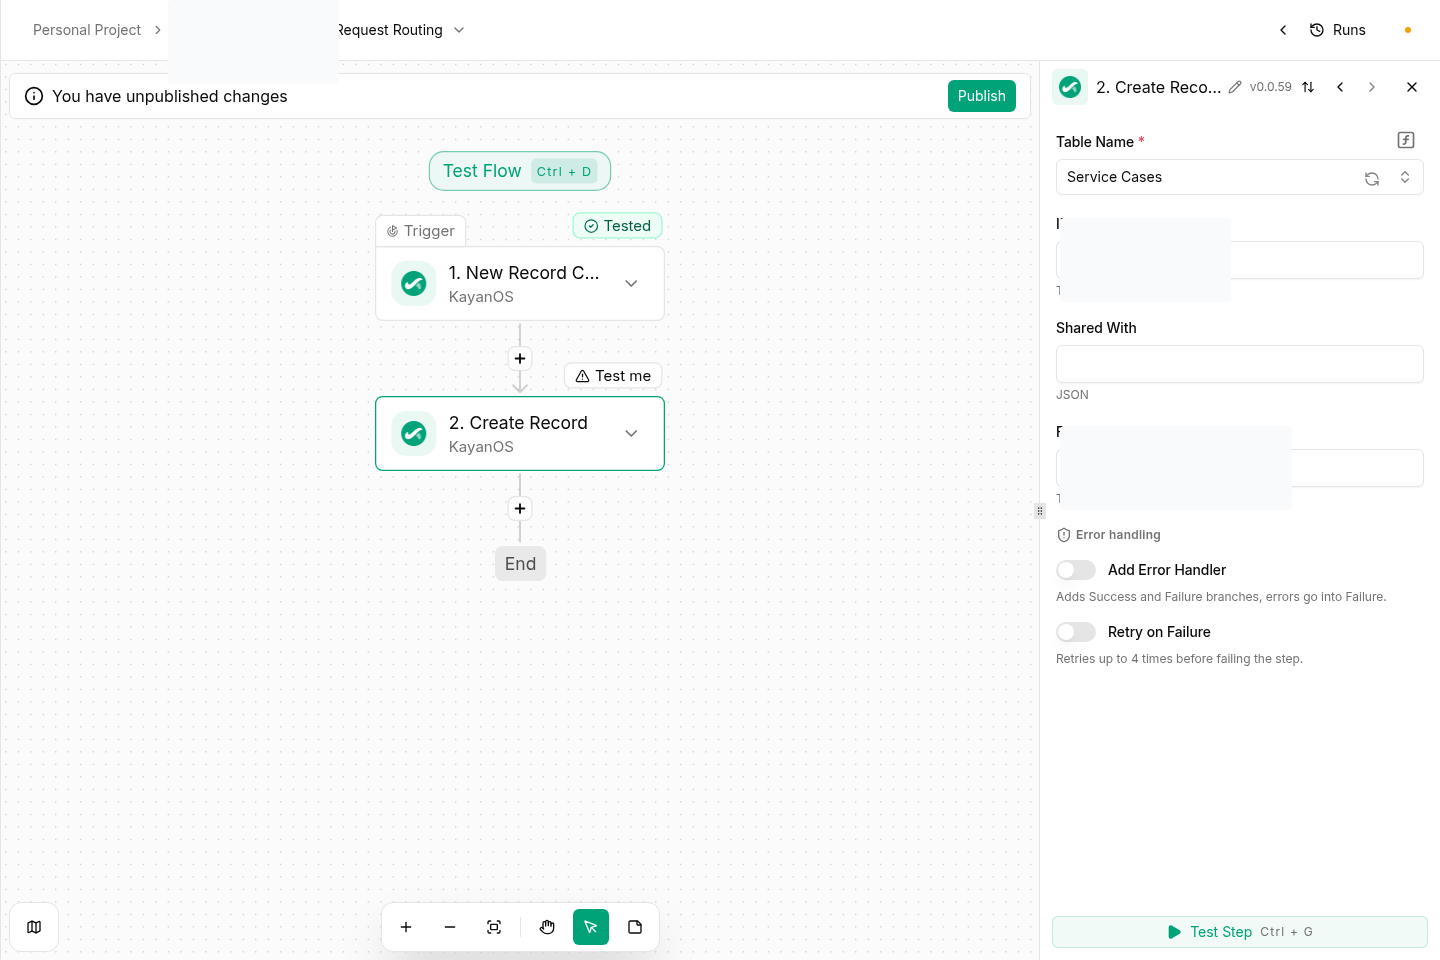
Task: Add step after Create Record
Action: click(520, 508)
